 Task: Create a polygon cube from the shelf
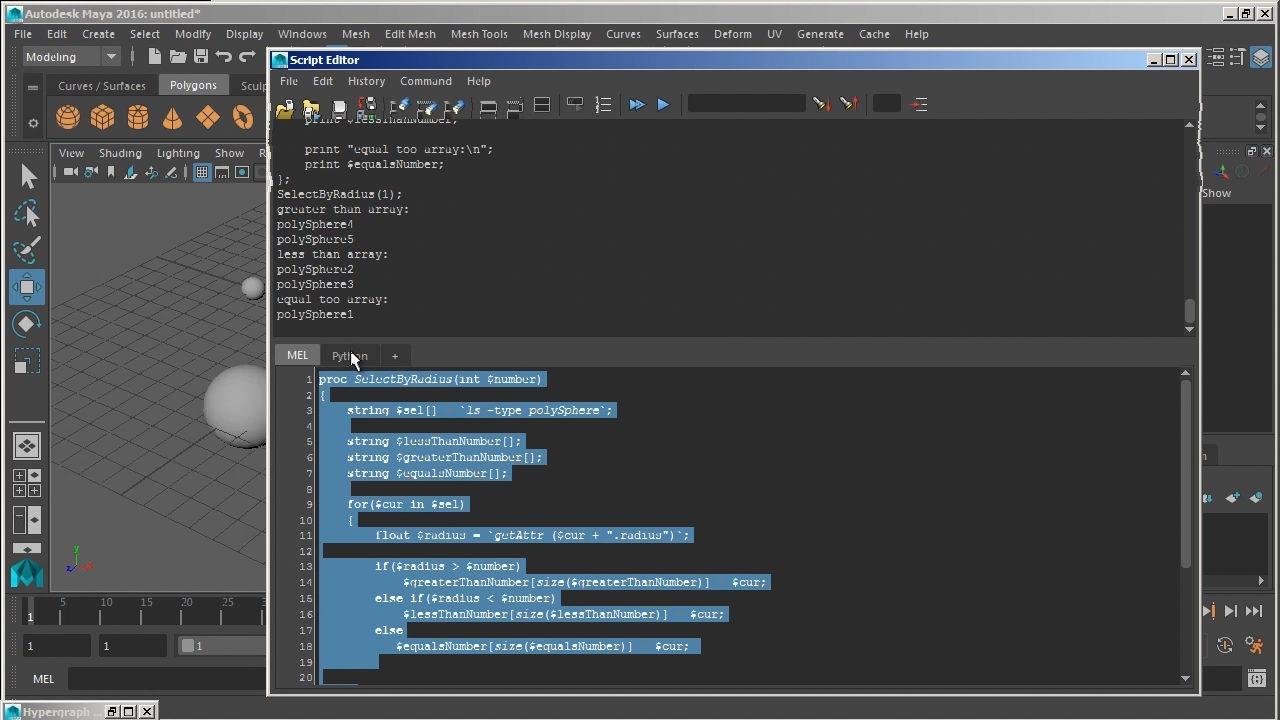(103, 117)
